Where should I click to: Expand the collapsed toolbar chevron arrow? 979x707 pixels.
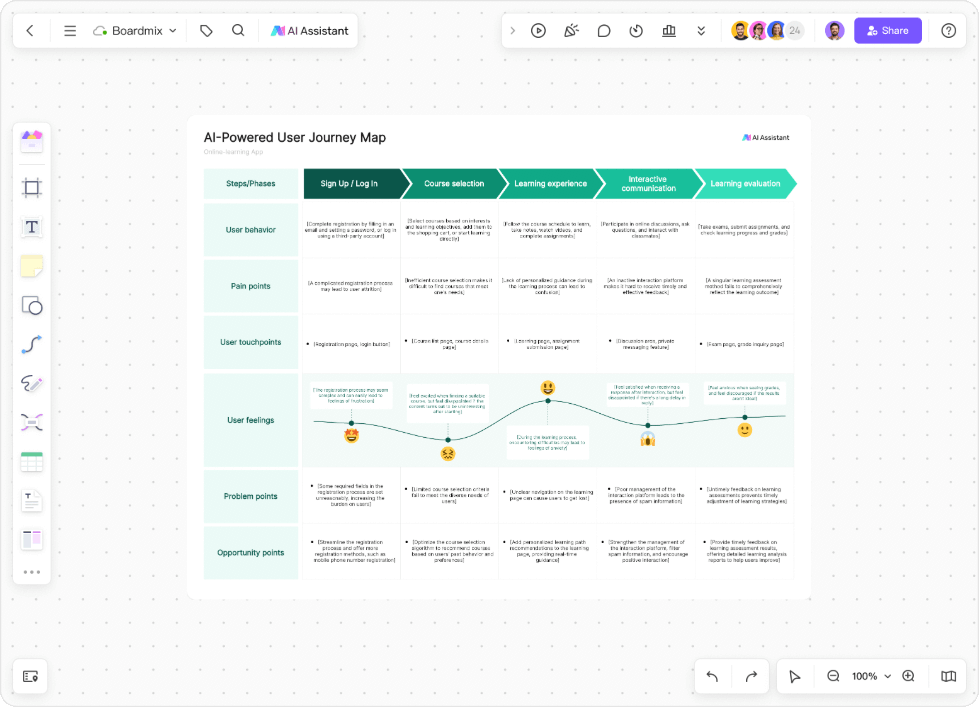coord(513,31)
